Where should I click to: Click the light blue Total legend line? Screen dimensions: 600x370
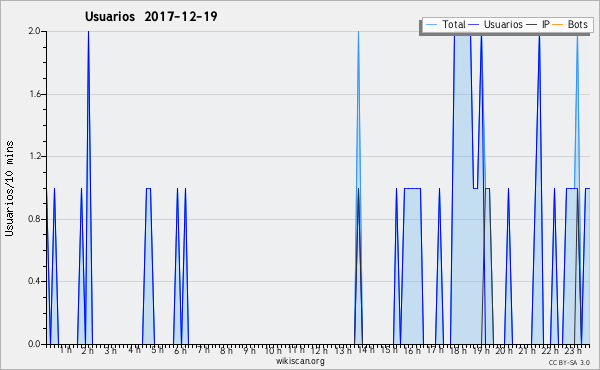pyautogui.click(x=431, y=25)
